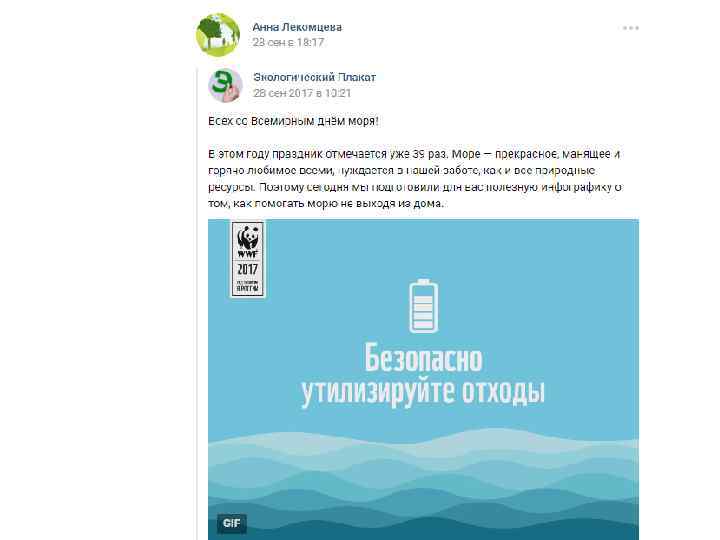Open original post date 28 сен 2017
Image resolution: width=720 pixels, height=540 pixels.
click(302, 93)
